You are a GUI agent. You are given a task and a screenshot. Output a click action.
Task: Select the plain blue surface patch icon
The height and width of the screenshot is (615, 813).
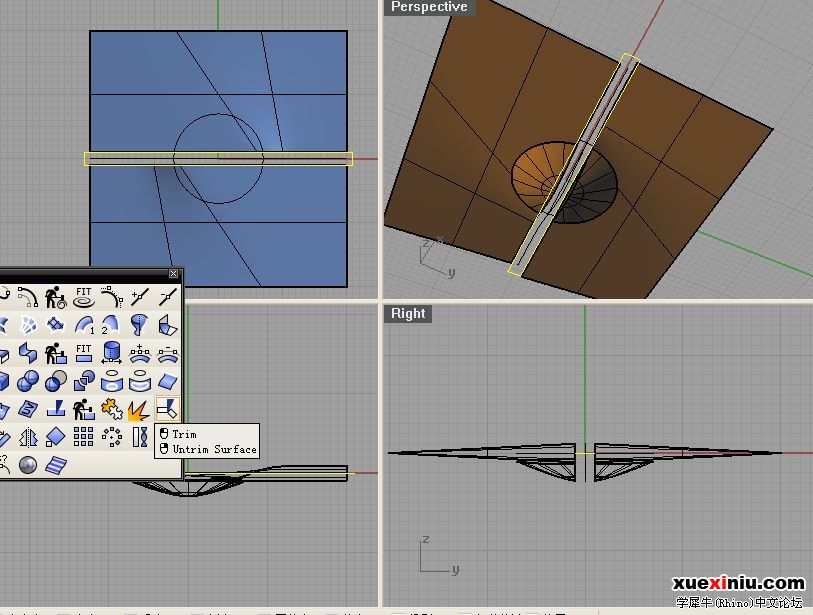point(167,381)
